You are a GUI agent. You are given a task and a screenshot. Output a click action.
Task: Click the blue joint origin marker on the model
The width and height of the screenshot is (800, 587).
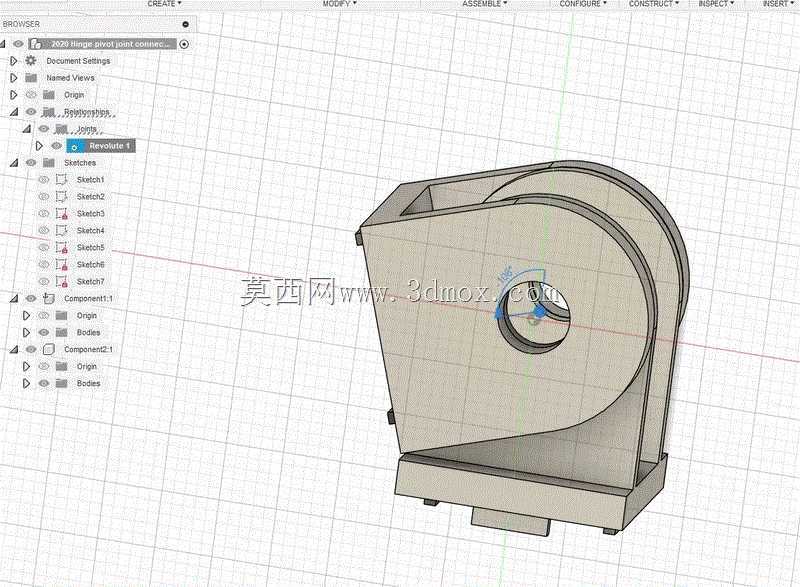click(x=539, y=311)
